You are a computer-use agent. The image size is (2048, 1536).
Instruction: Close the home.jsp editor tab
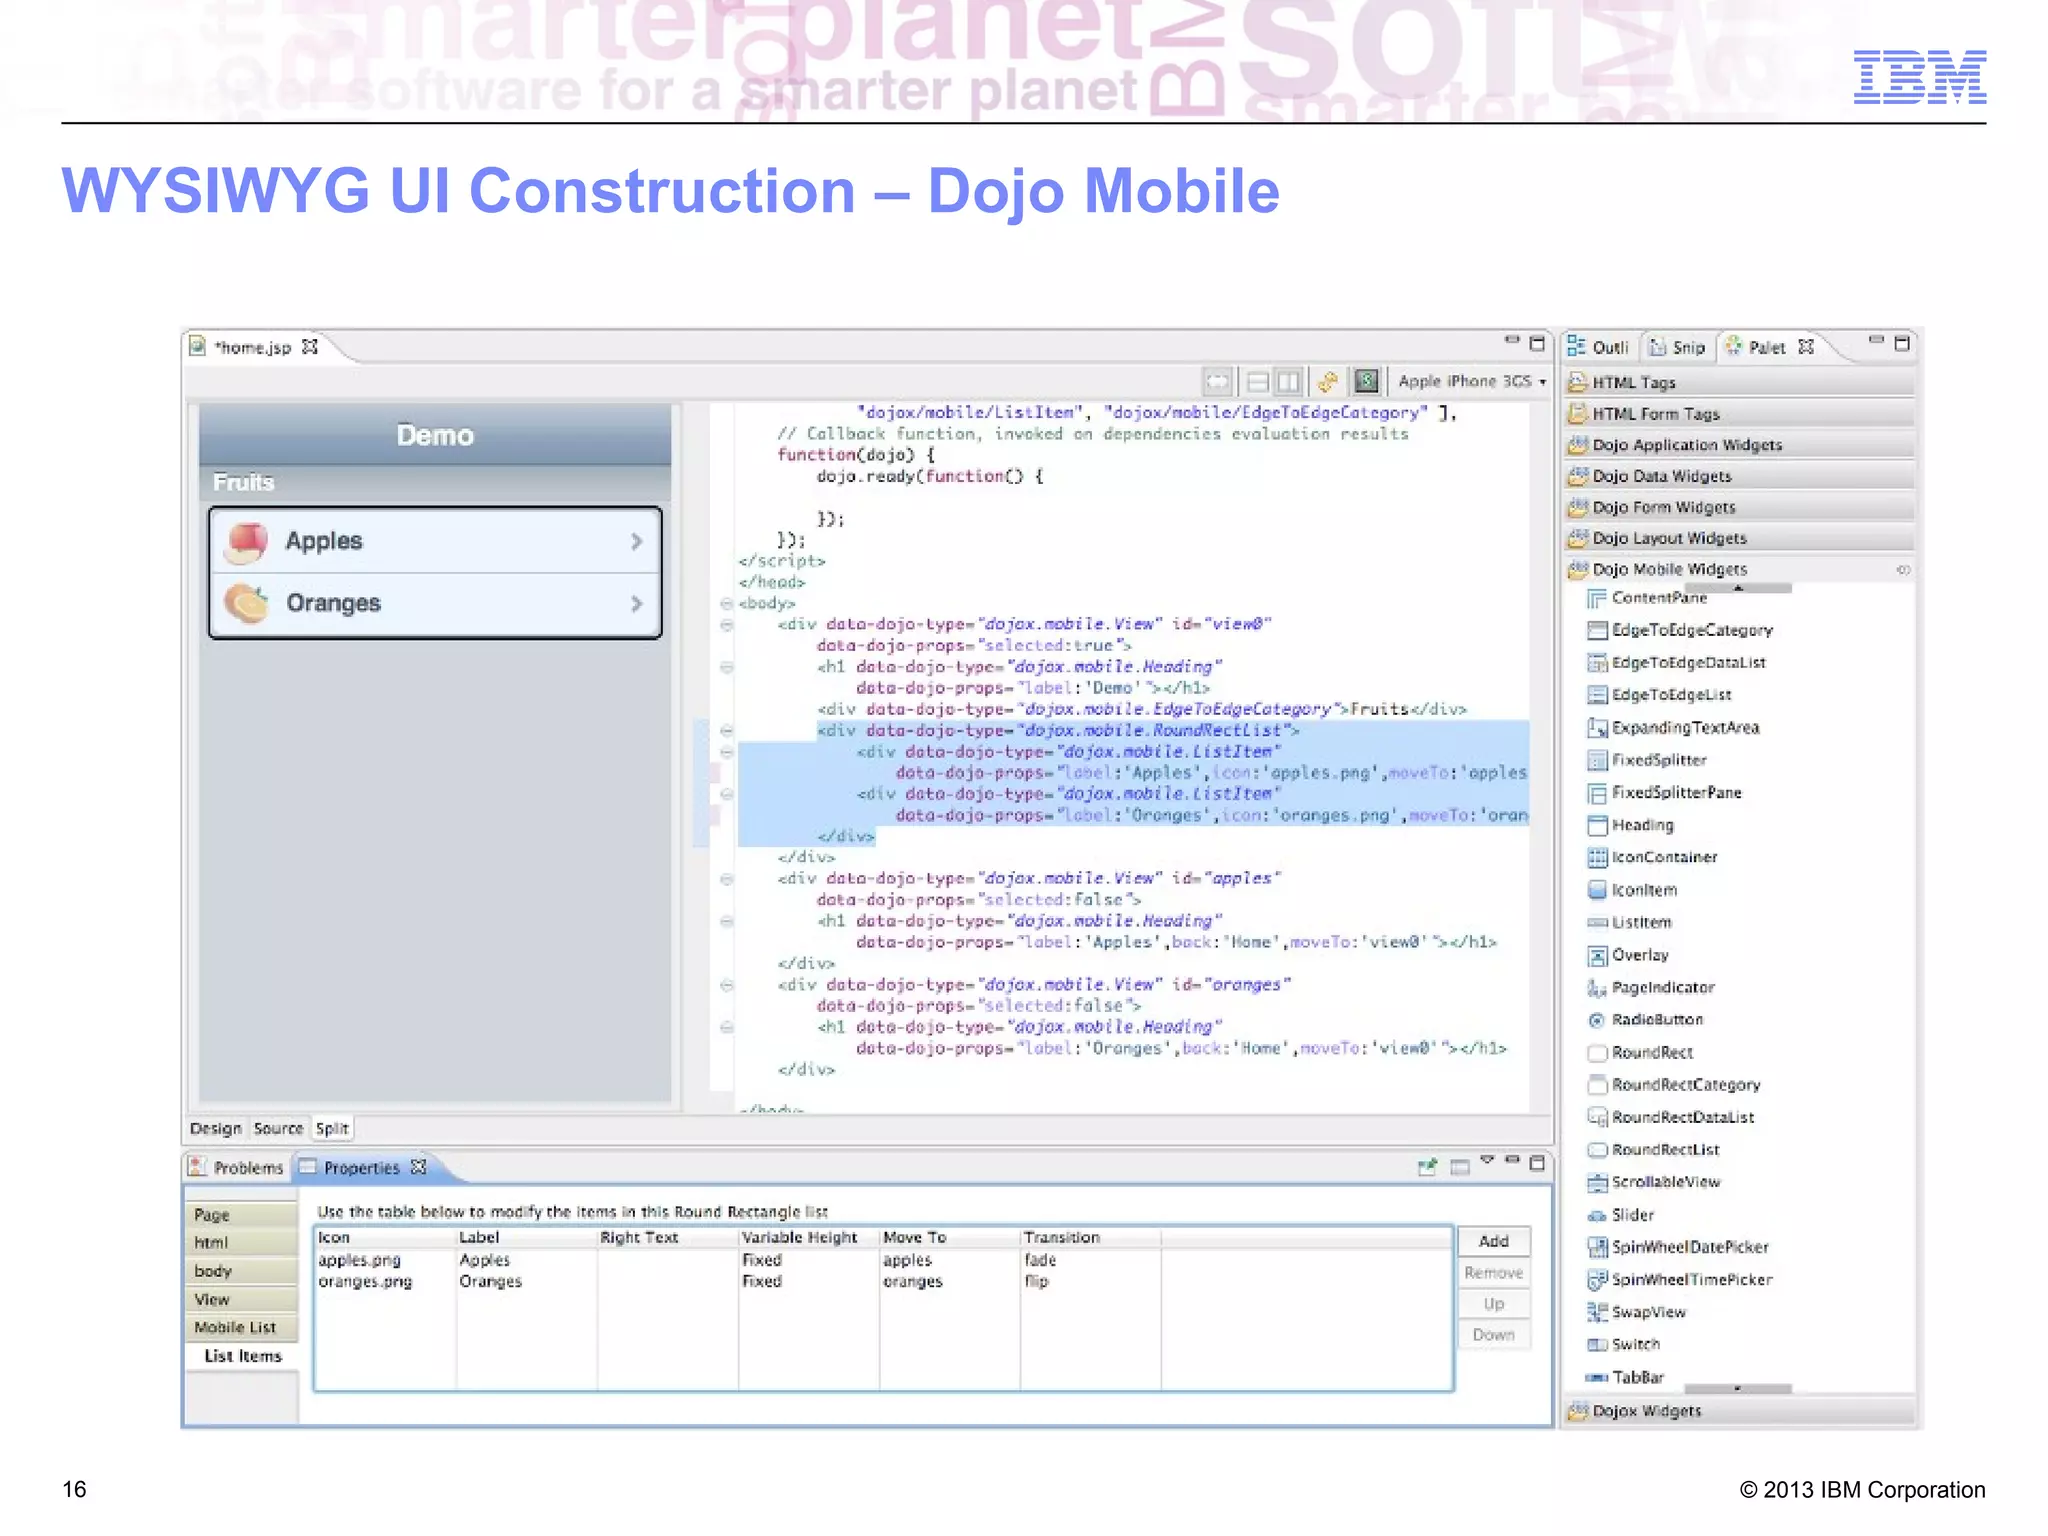pos(310,346)
